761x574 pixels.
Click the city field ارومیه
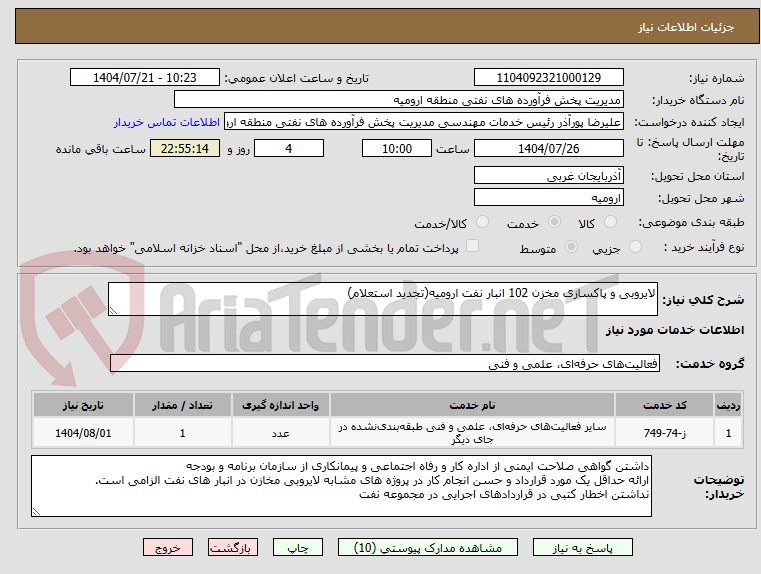[548, 197]
